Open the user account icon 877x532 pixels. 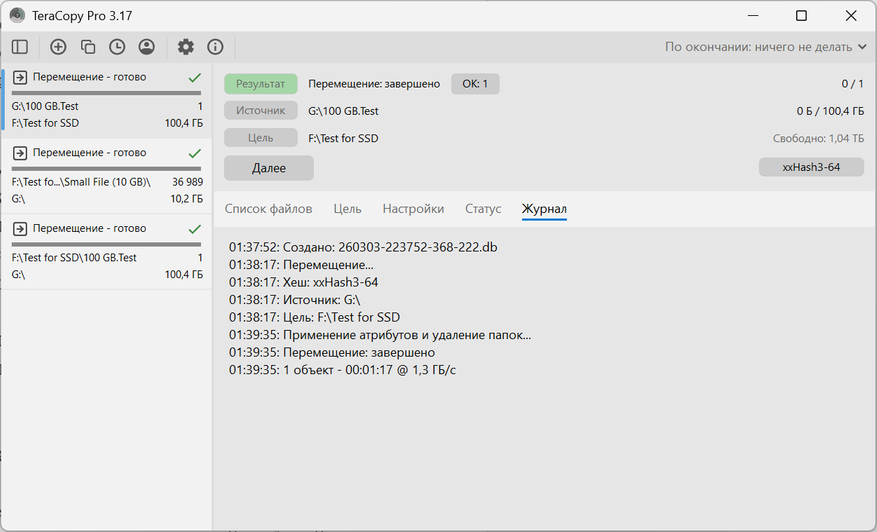click(x=147, y=47)
